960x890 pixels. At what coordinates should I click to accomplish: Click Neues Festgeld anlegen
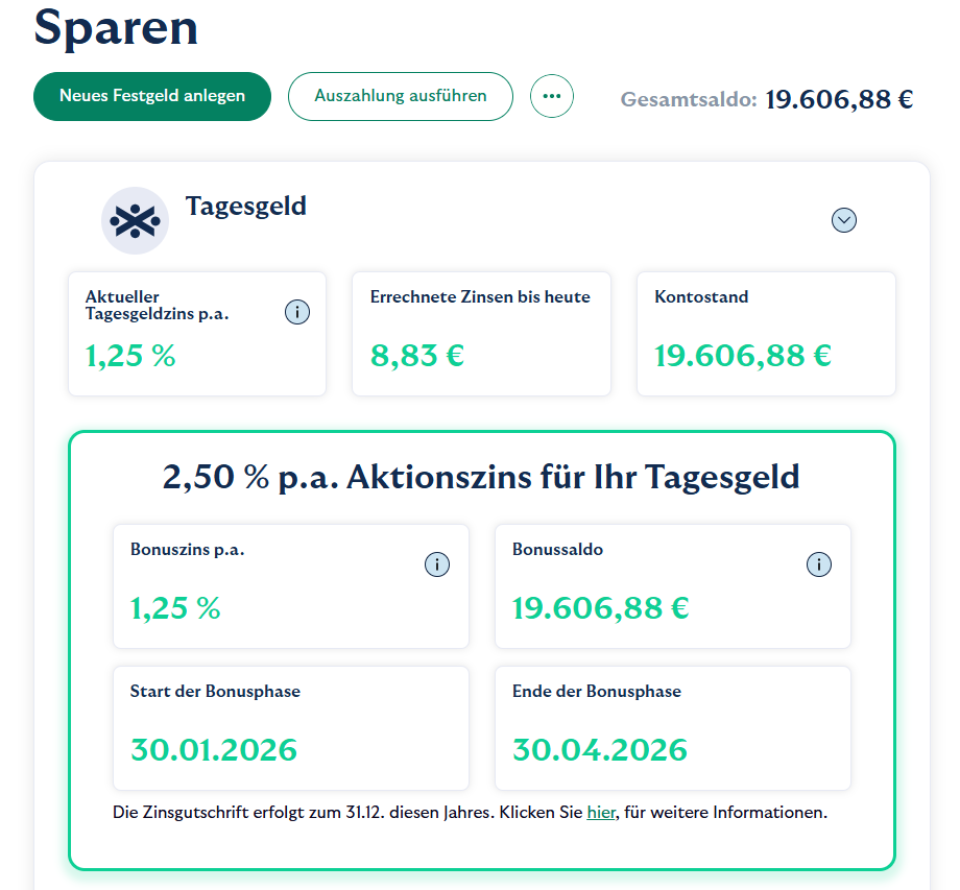point(152,95)
